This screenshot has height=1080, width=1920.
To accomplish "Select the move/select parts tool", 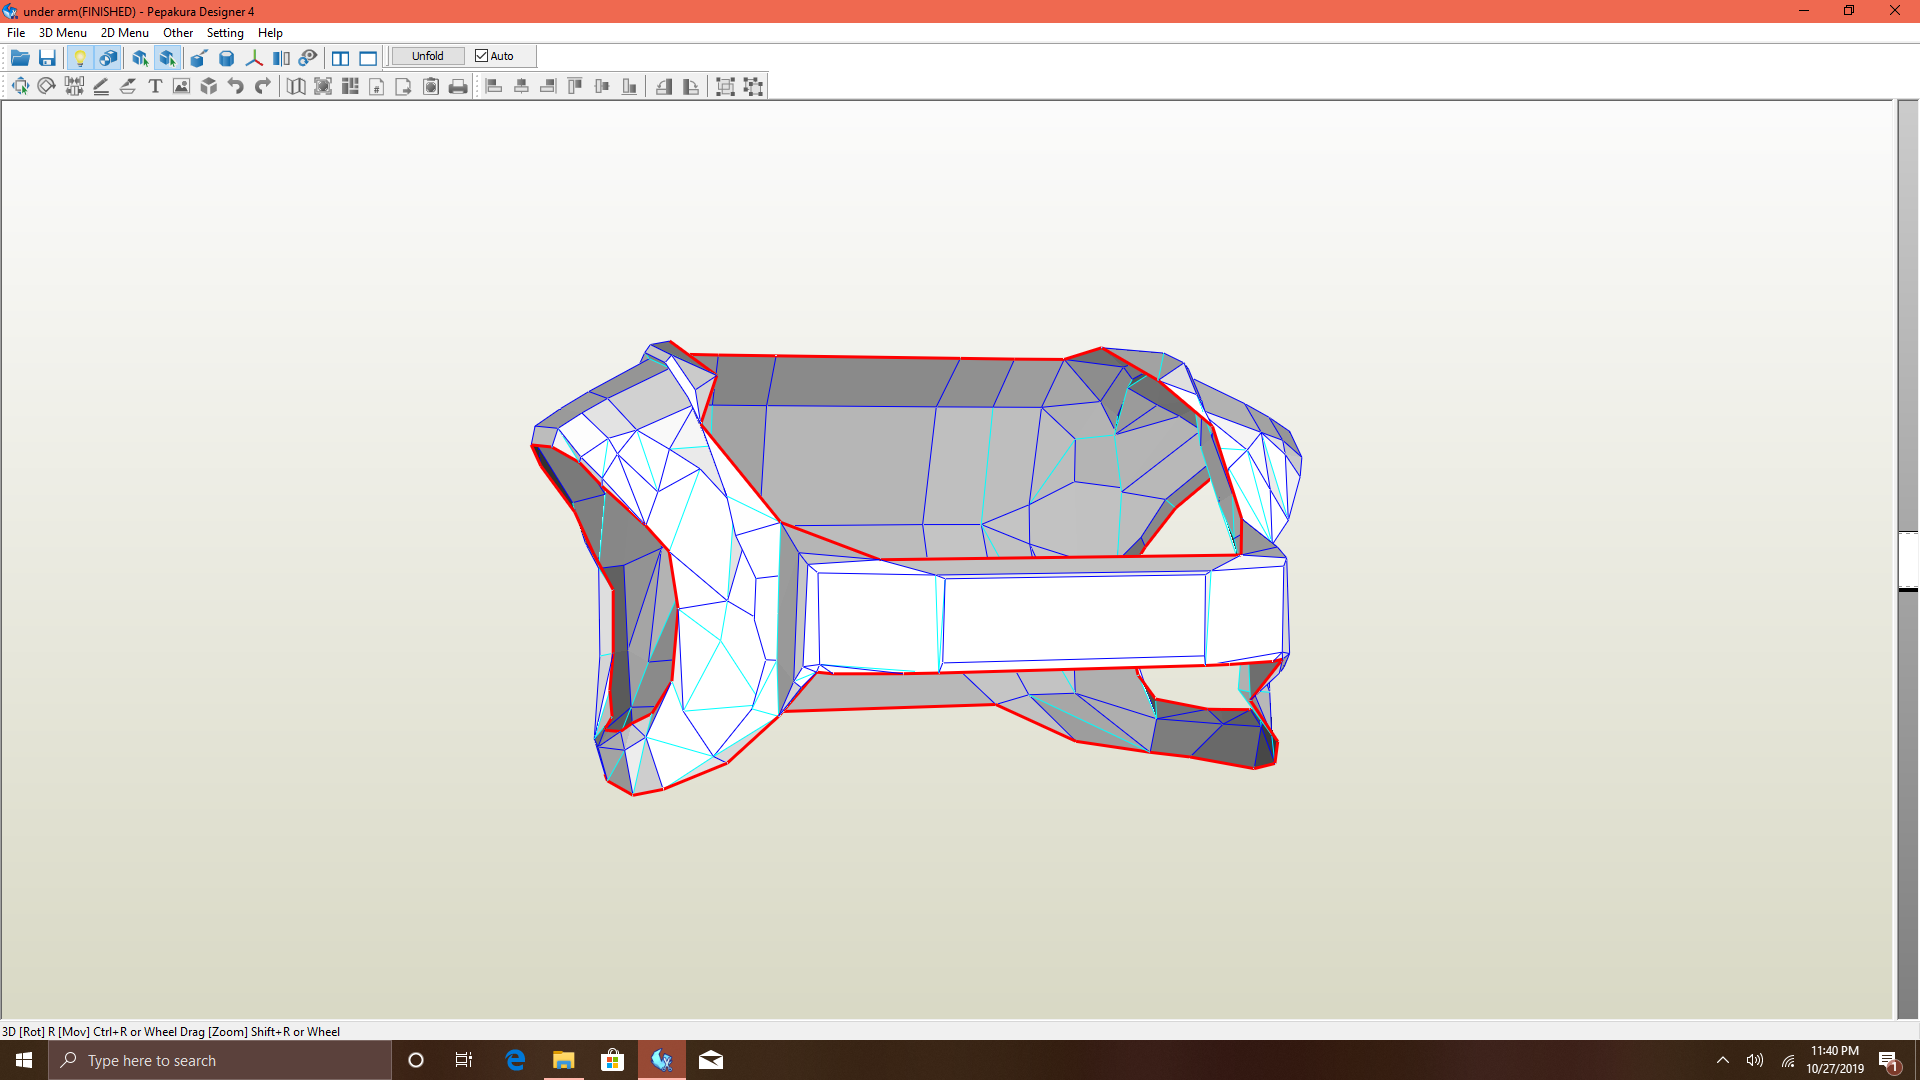I will click(20, 86).
